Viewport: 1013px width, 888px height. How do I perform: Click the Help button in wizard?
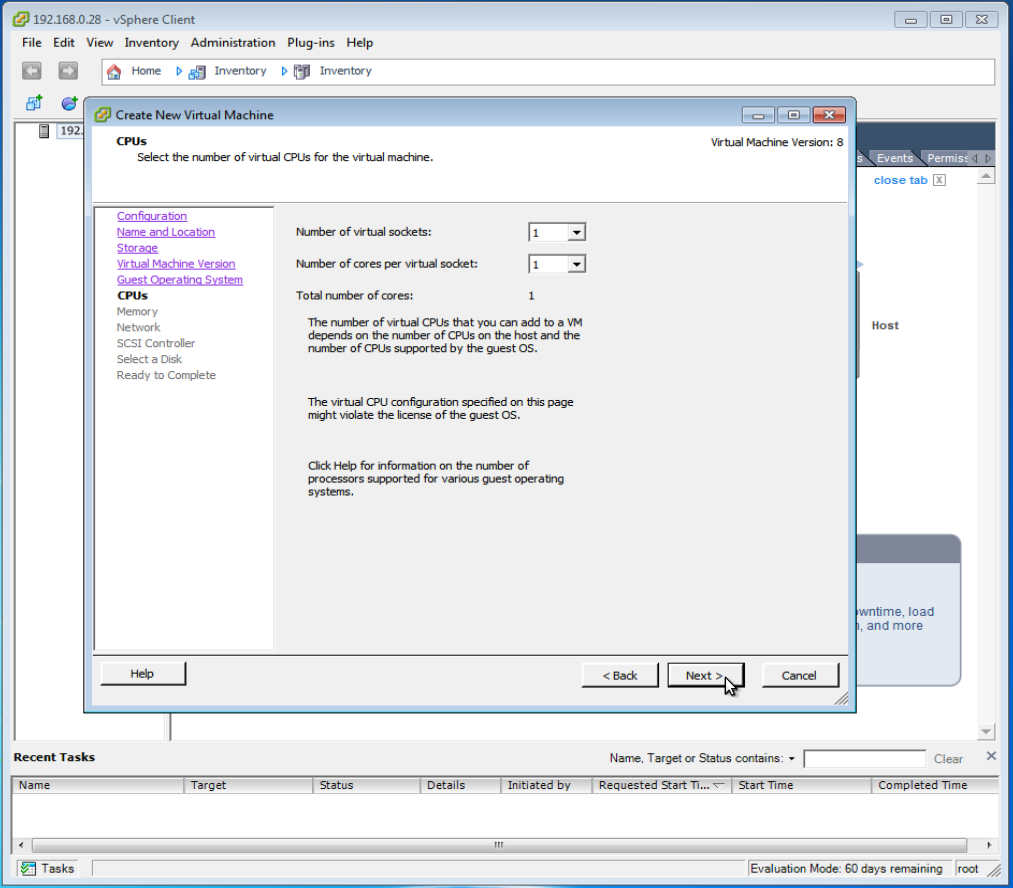[x=143, y=674]
